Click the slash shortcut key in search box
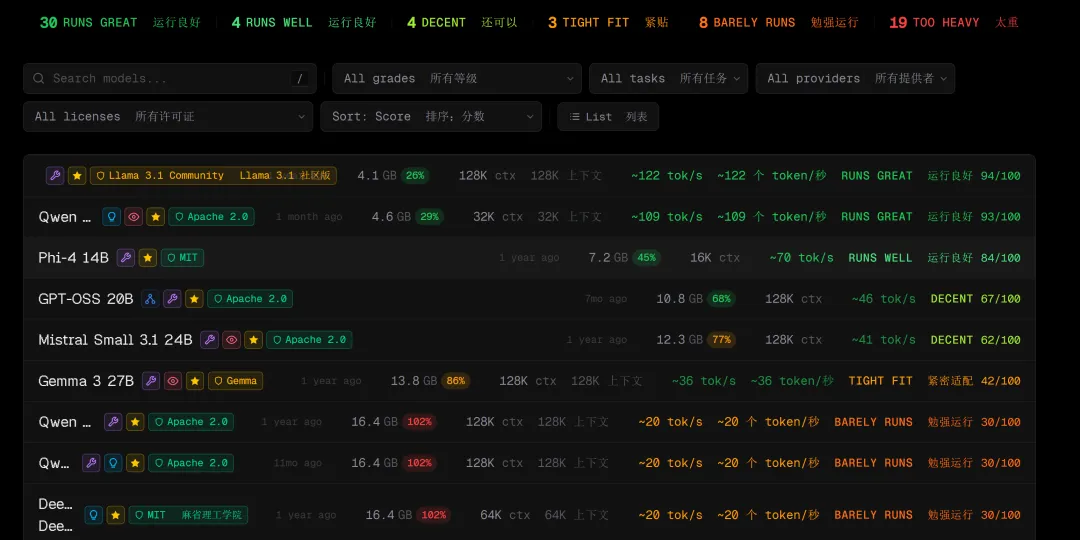 299,79
